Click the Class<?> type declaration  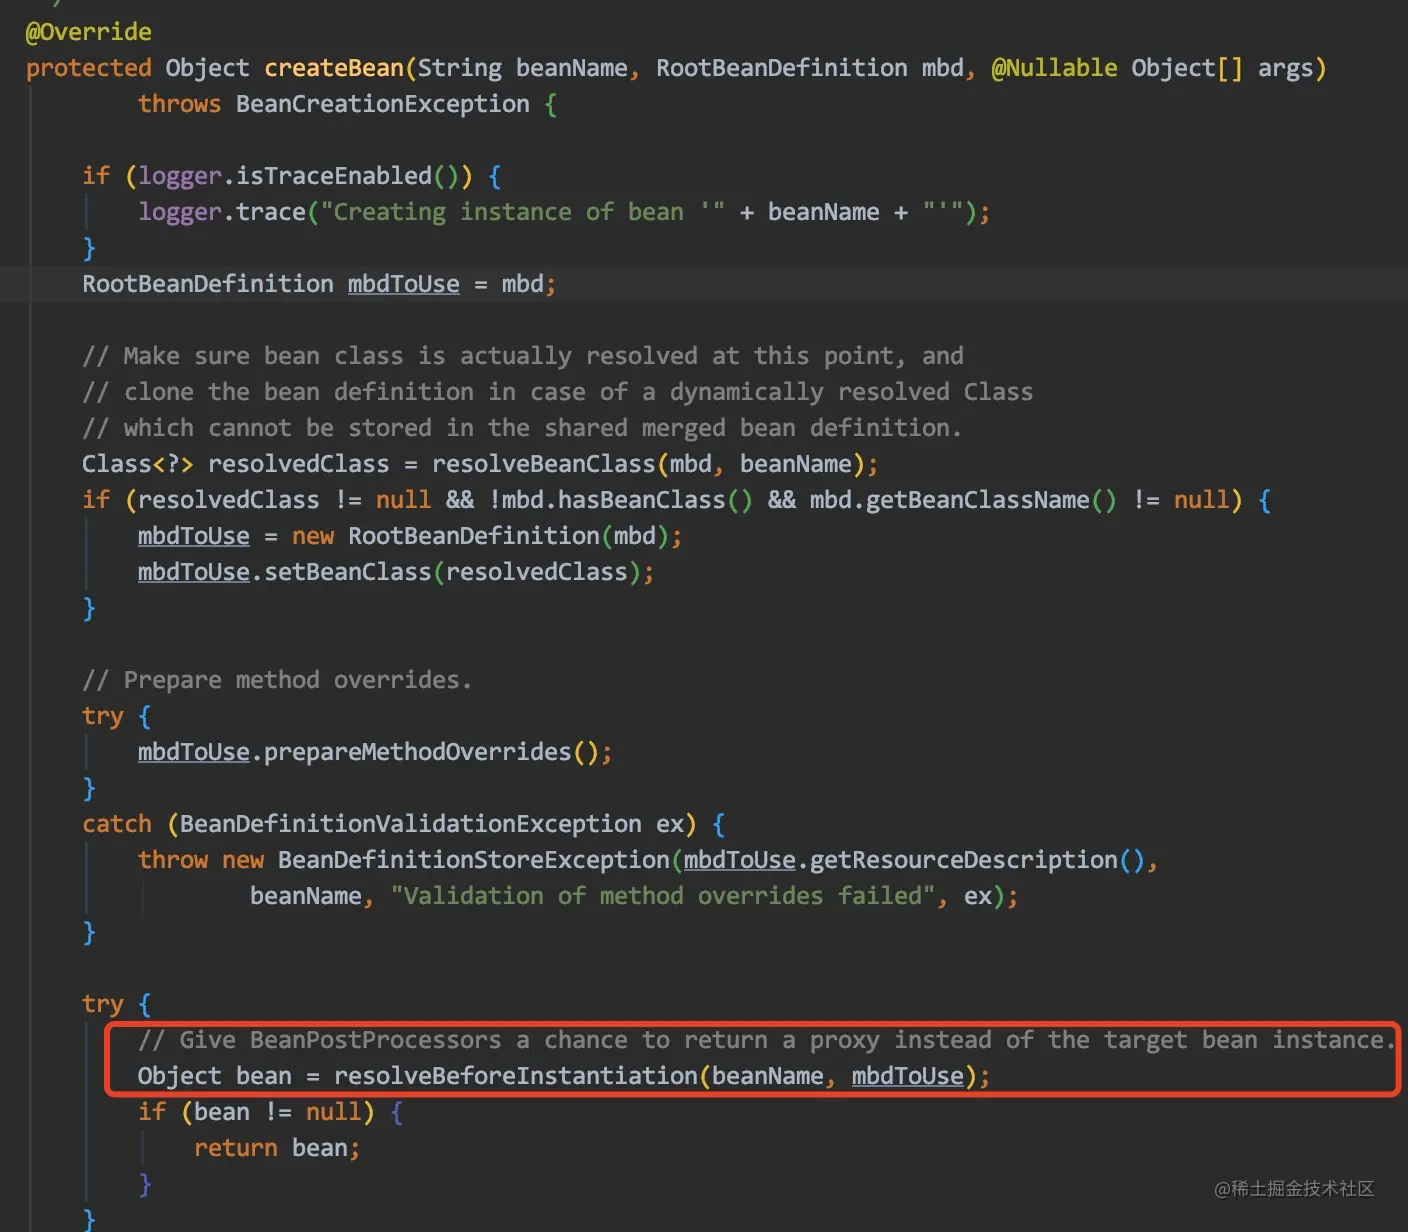[x=138, y=464]
